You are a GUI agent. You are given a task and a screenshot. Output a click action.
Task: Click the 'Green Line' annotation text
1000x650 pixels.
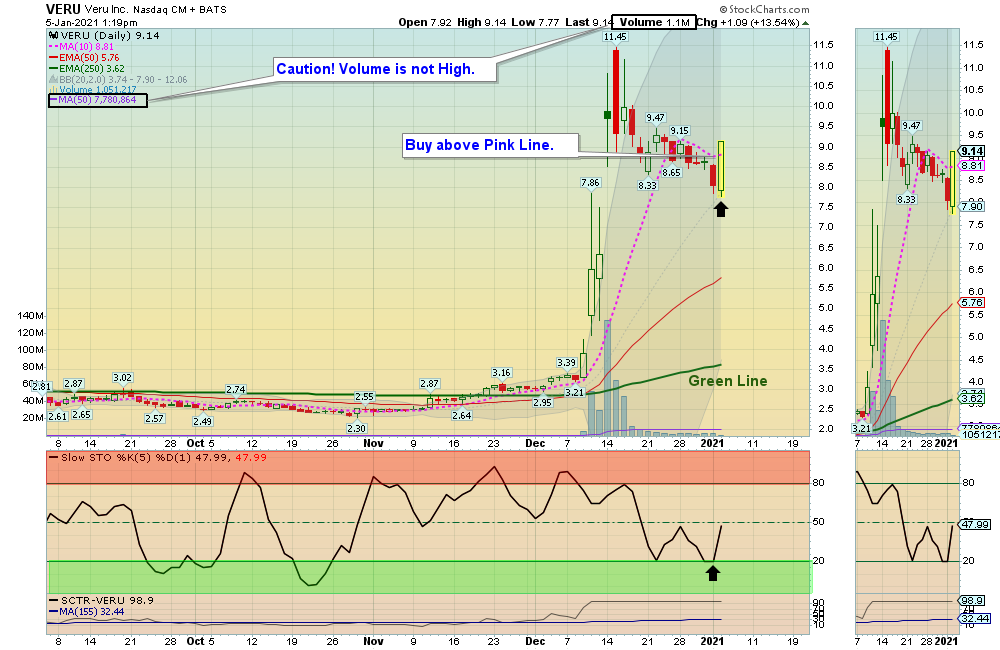tap(728, 381)
